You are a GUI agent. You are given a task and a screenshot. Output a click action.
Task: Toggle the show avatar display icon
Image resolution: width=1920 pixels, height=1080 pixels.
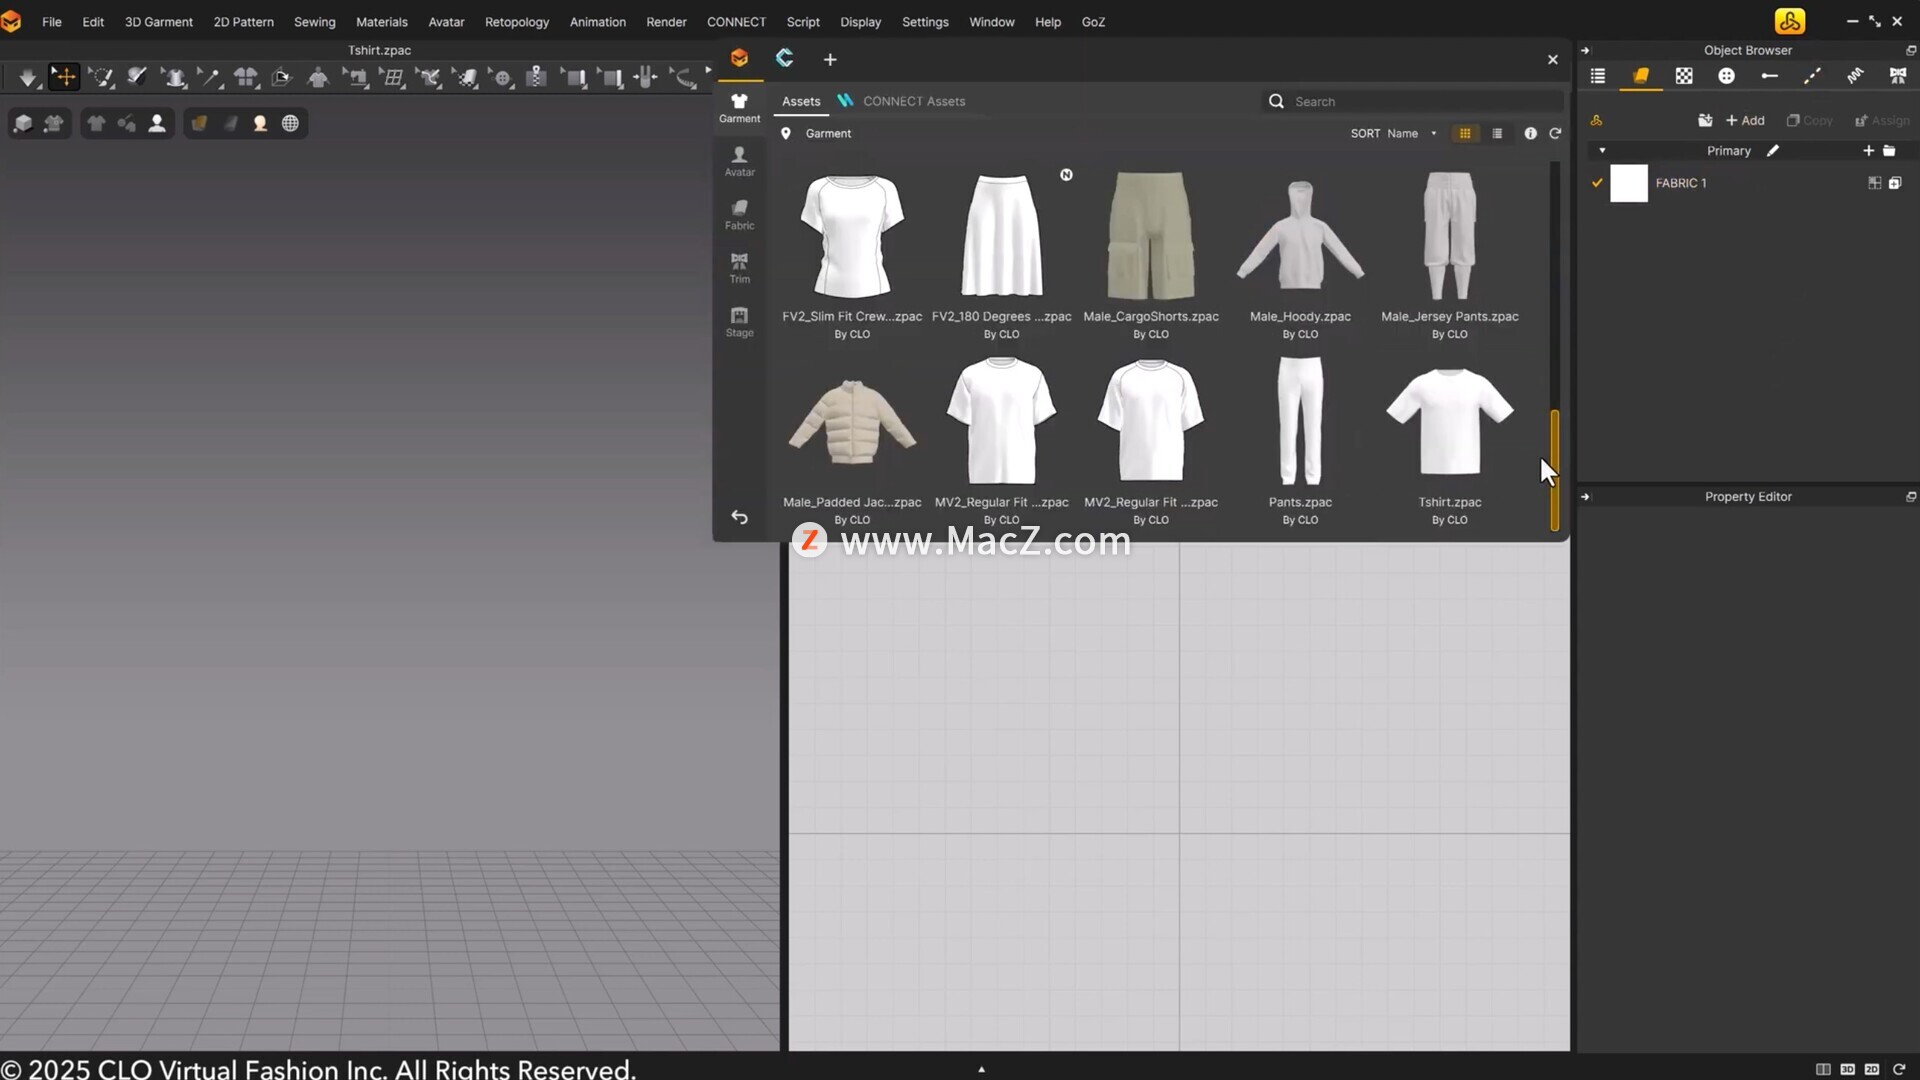(157, 123)
